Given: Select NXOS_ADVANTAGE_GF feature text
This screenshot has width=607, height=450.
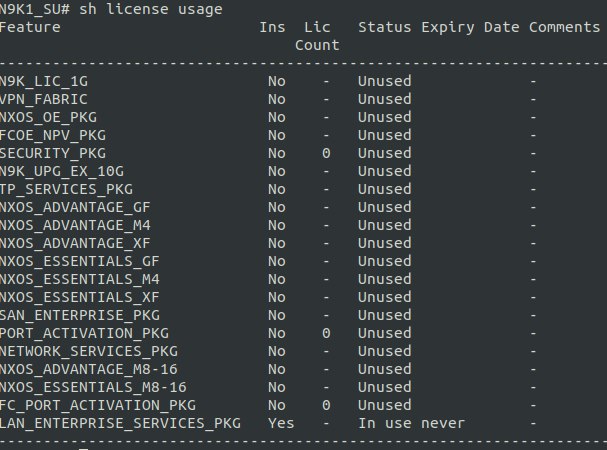Looking at the screenshot, I should click(x=75, y=208).
